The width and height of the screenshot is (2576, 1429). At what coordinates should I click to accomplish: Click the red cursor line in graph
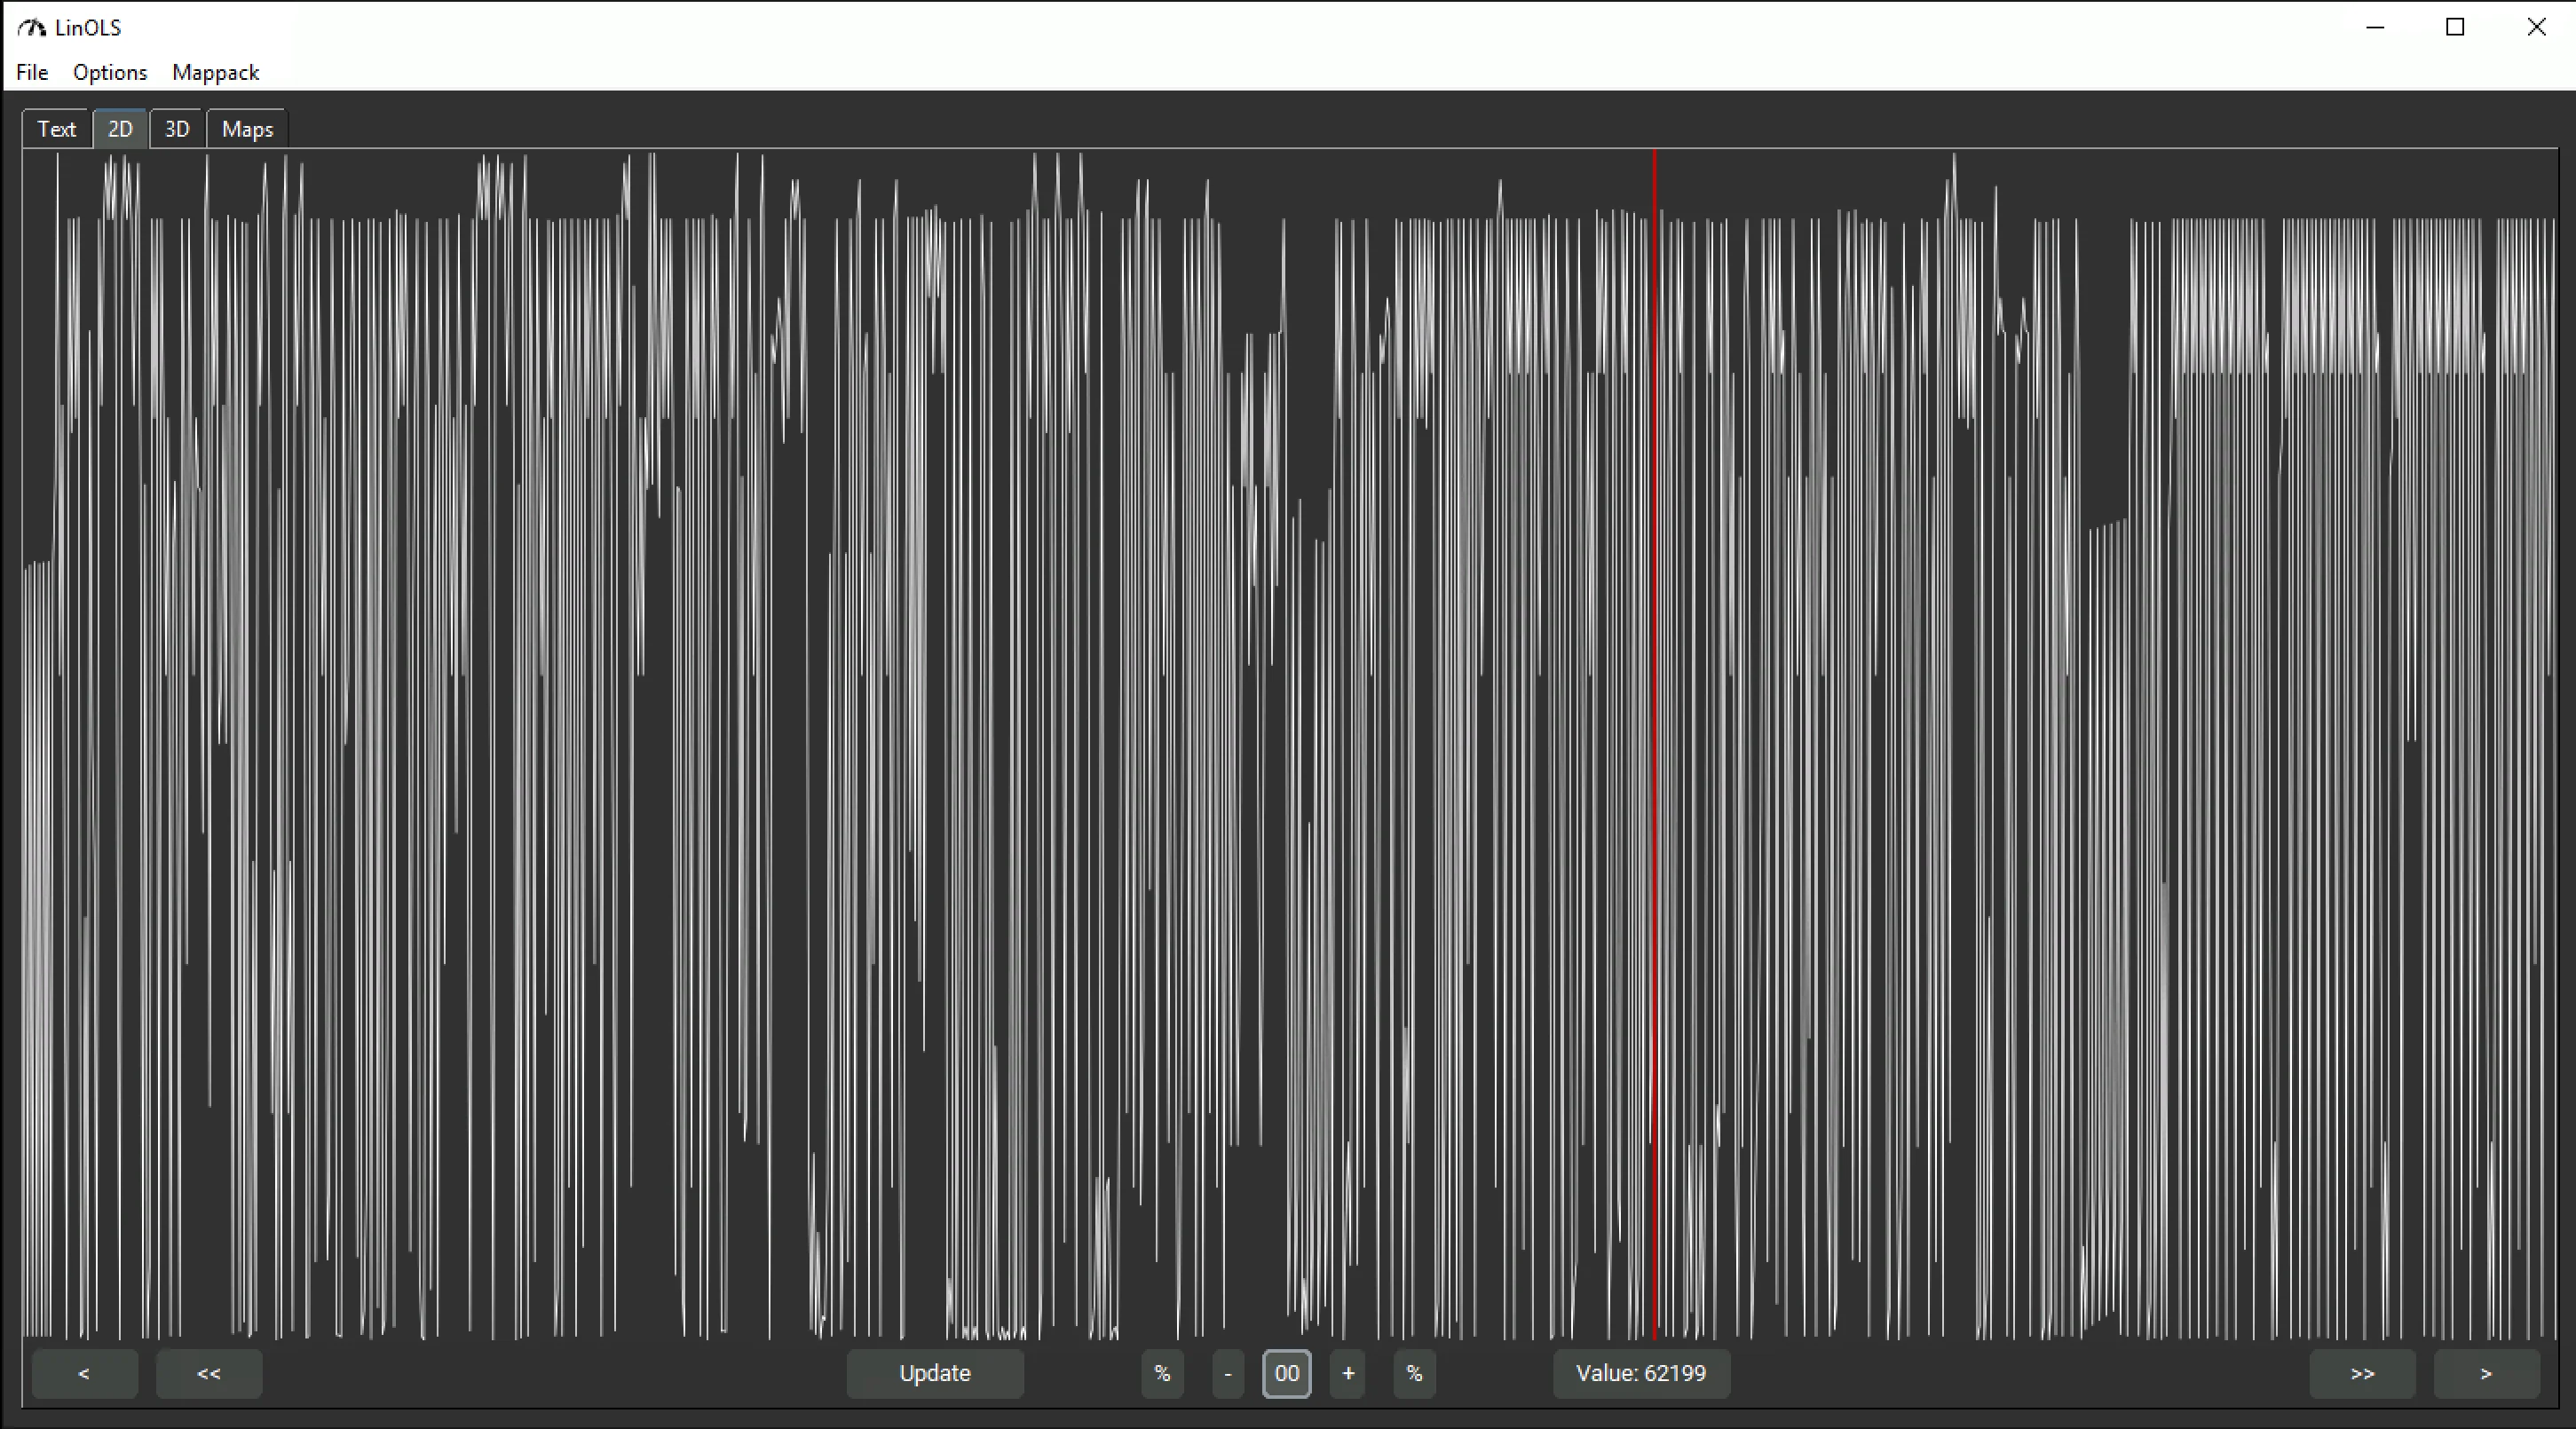point(1654,744)
